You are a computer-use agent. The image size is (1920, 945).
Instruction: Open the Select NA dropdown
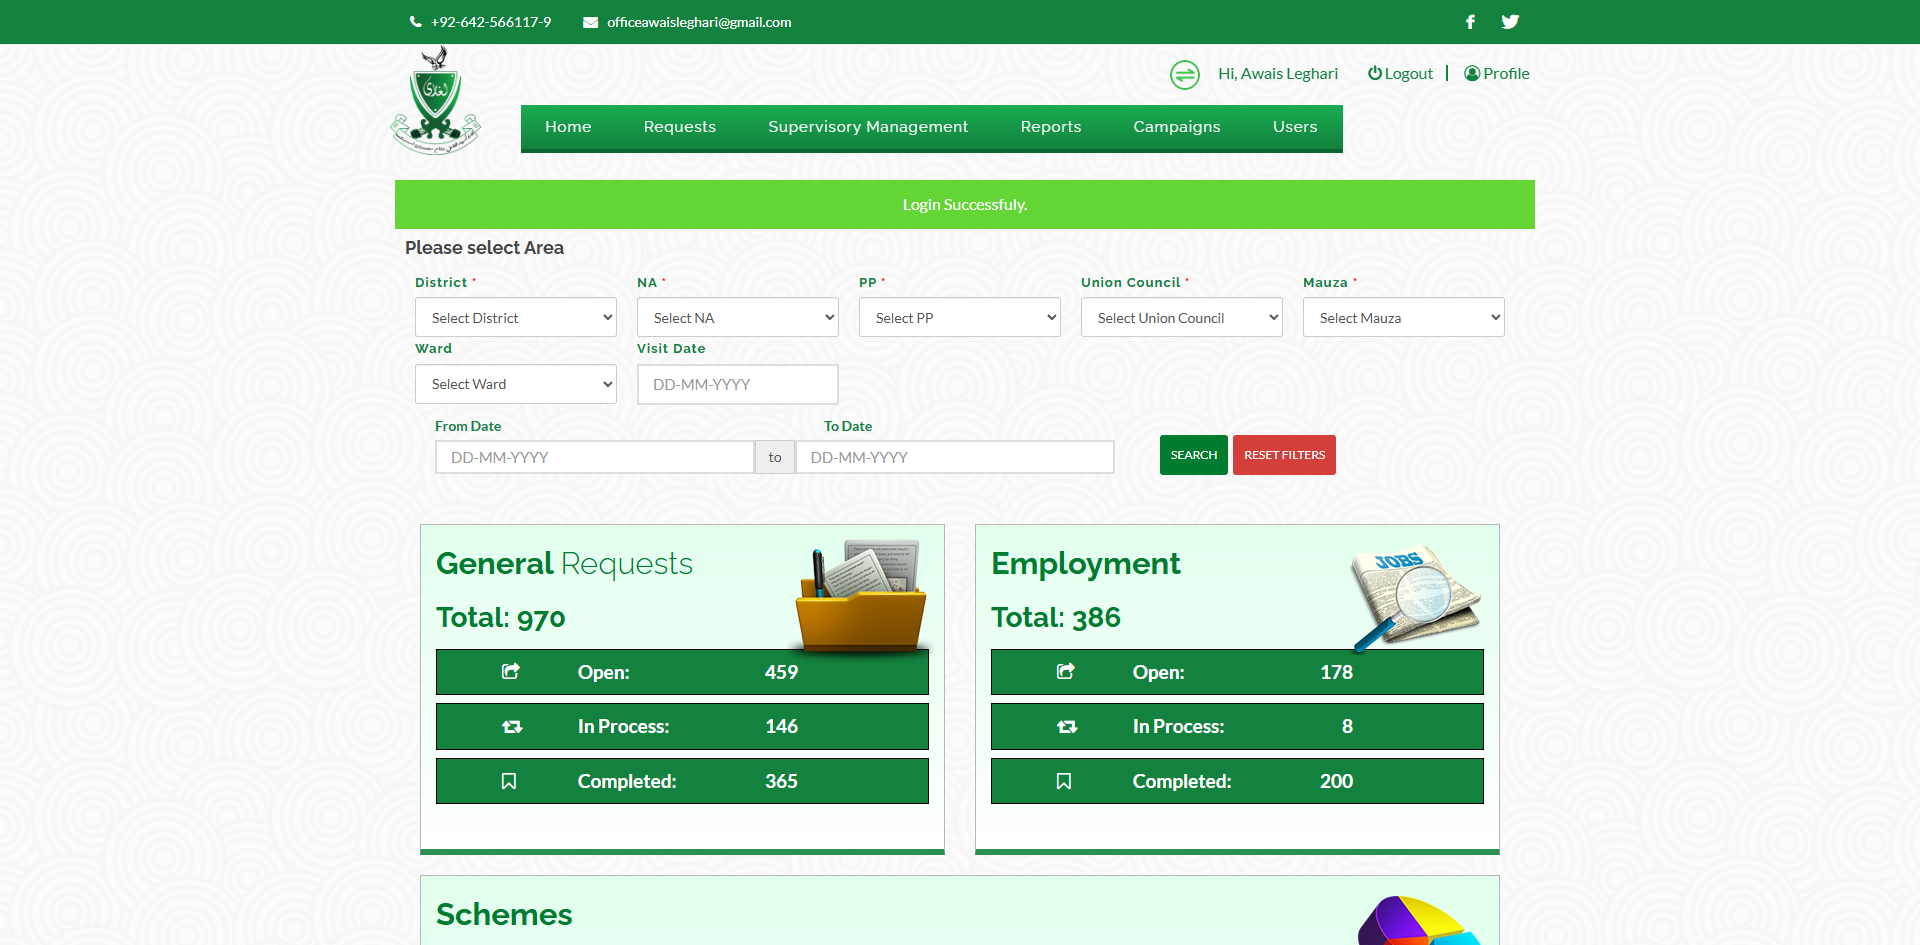point(738,318)
